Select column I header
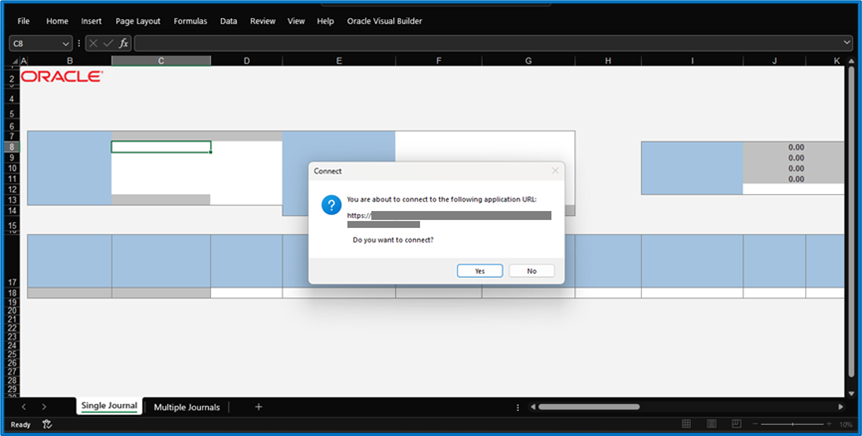This screenshot has width=862, height=436. point(692,61)
